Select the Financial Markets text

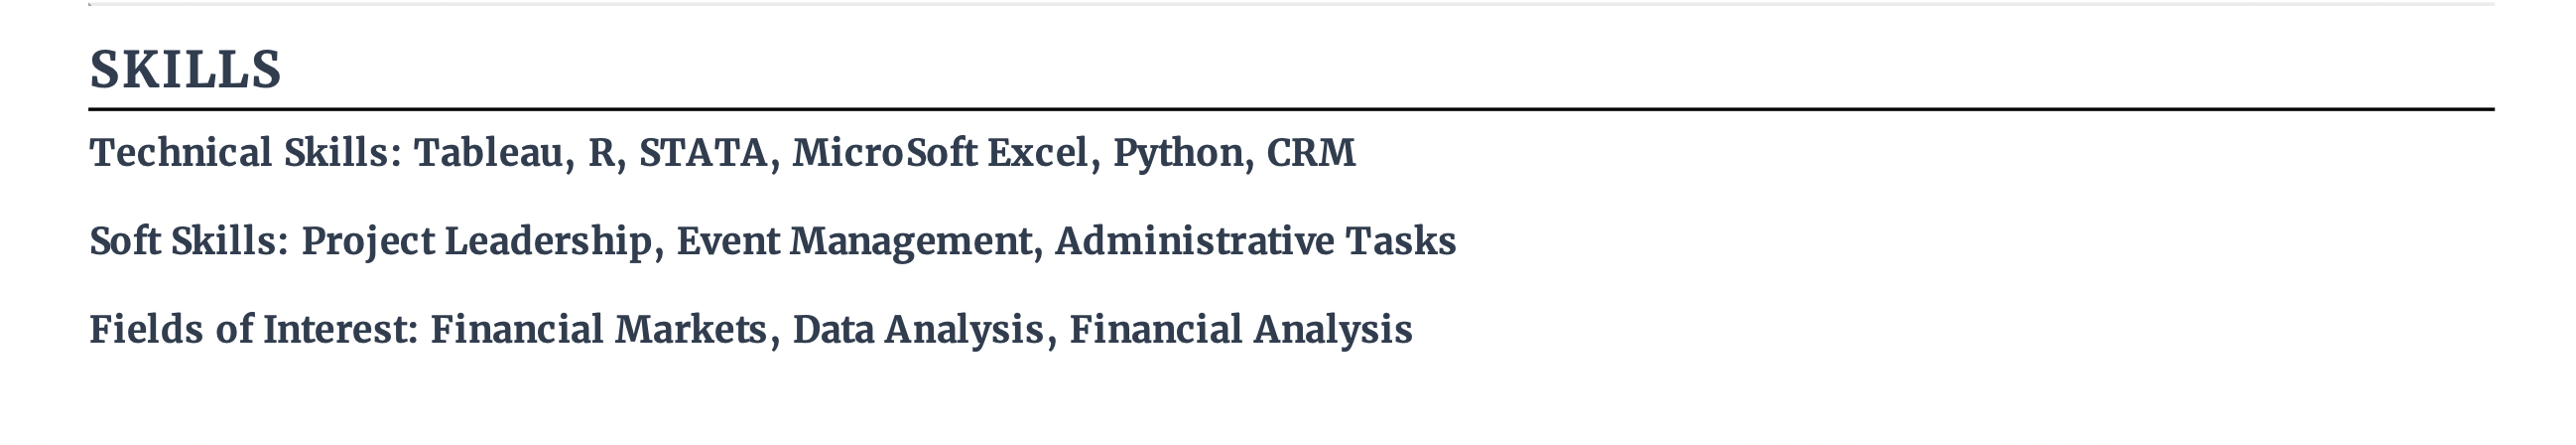tap(598, 329)
